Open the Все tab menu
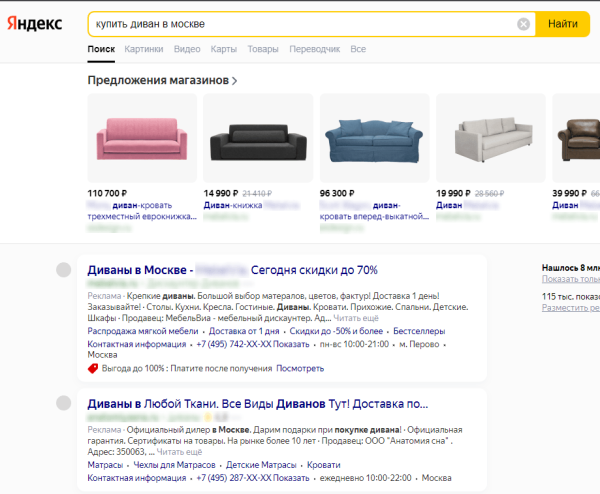The width and height of the screenshot is (600, 494). pyautogui.click(x=358, y=49)
